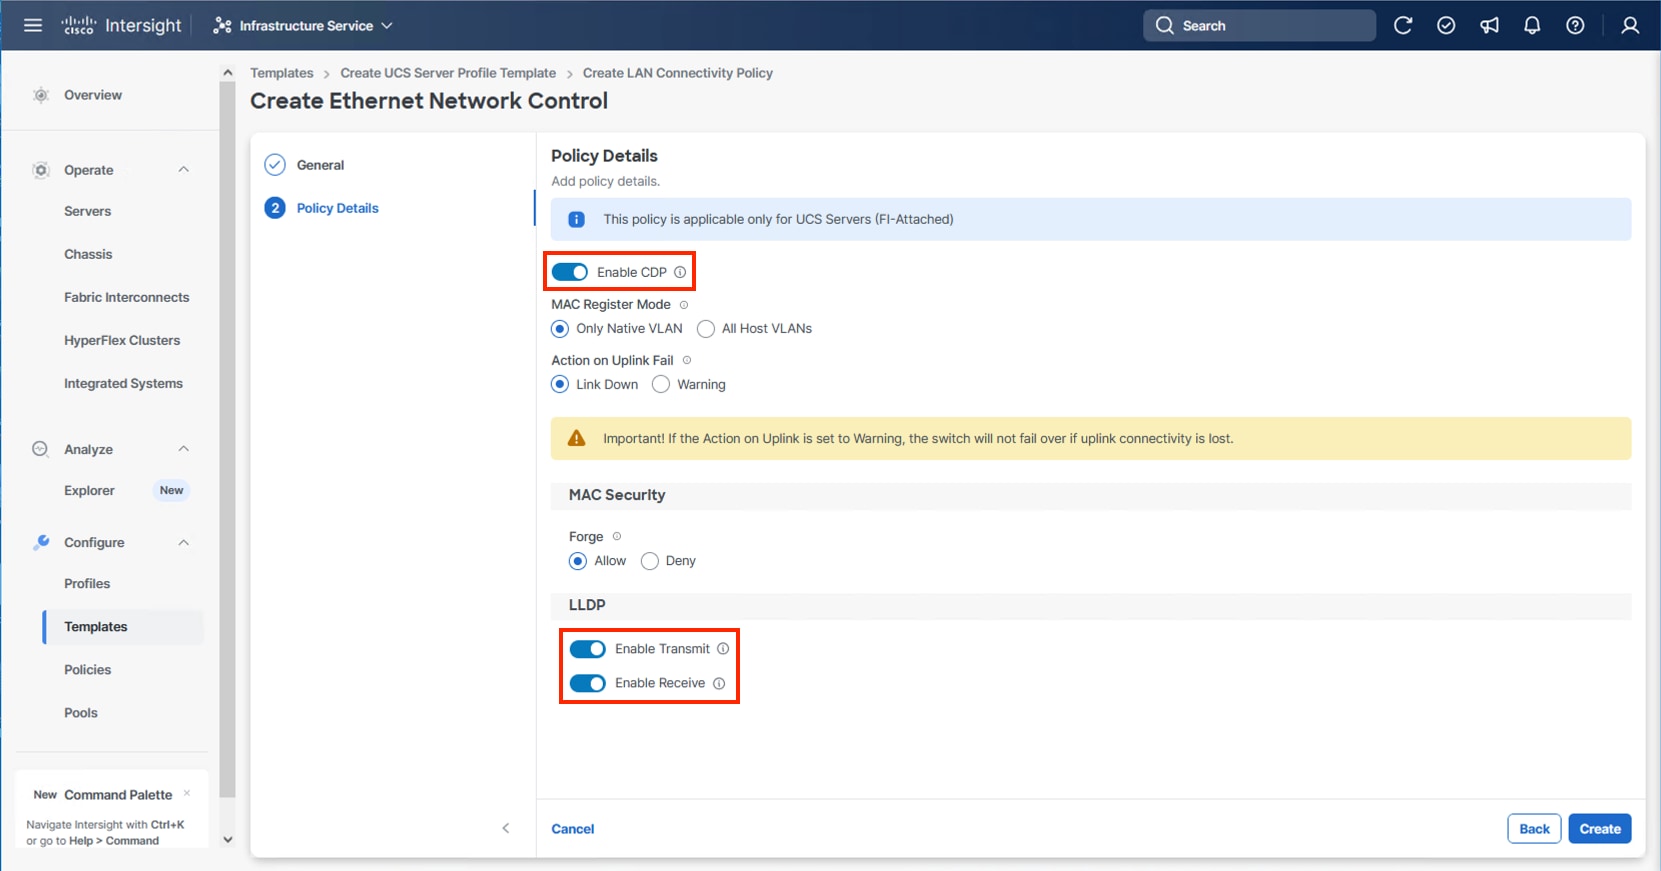Click the Cancel link
Image resolution: width=1661 pixels, height=871 pixels.
click(x=573, y=829)
